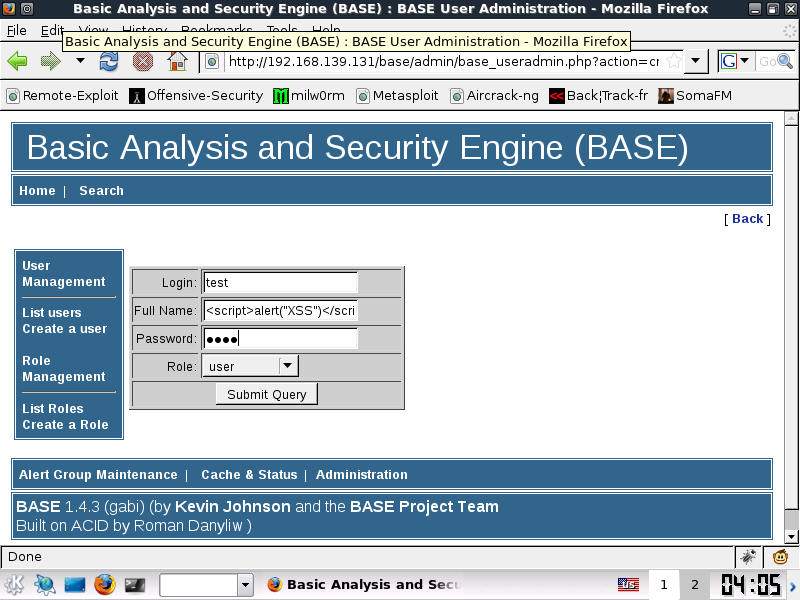The image size is (800, 600).
Task: Click the Back link in brackets
Action: [747, 219]
